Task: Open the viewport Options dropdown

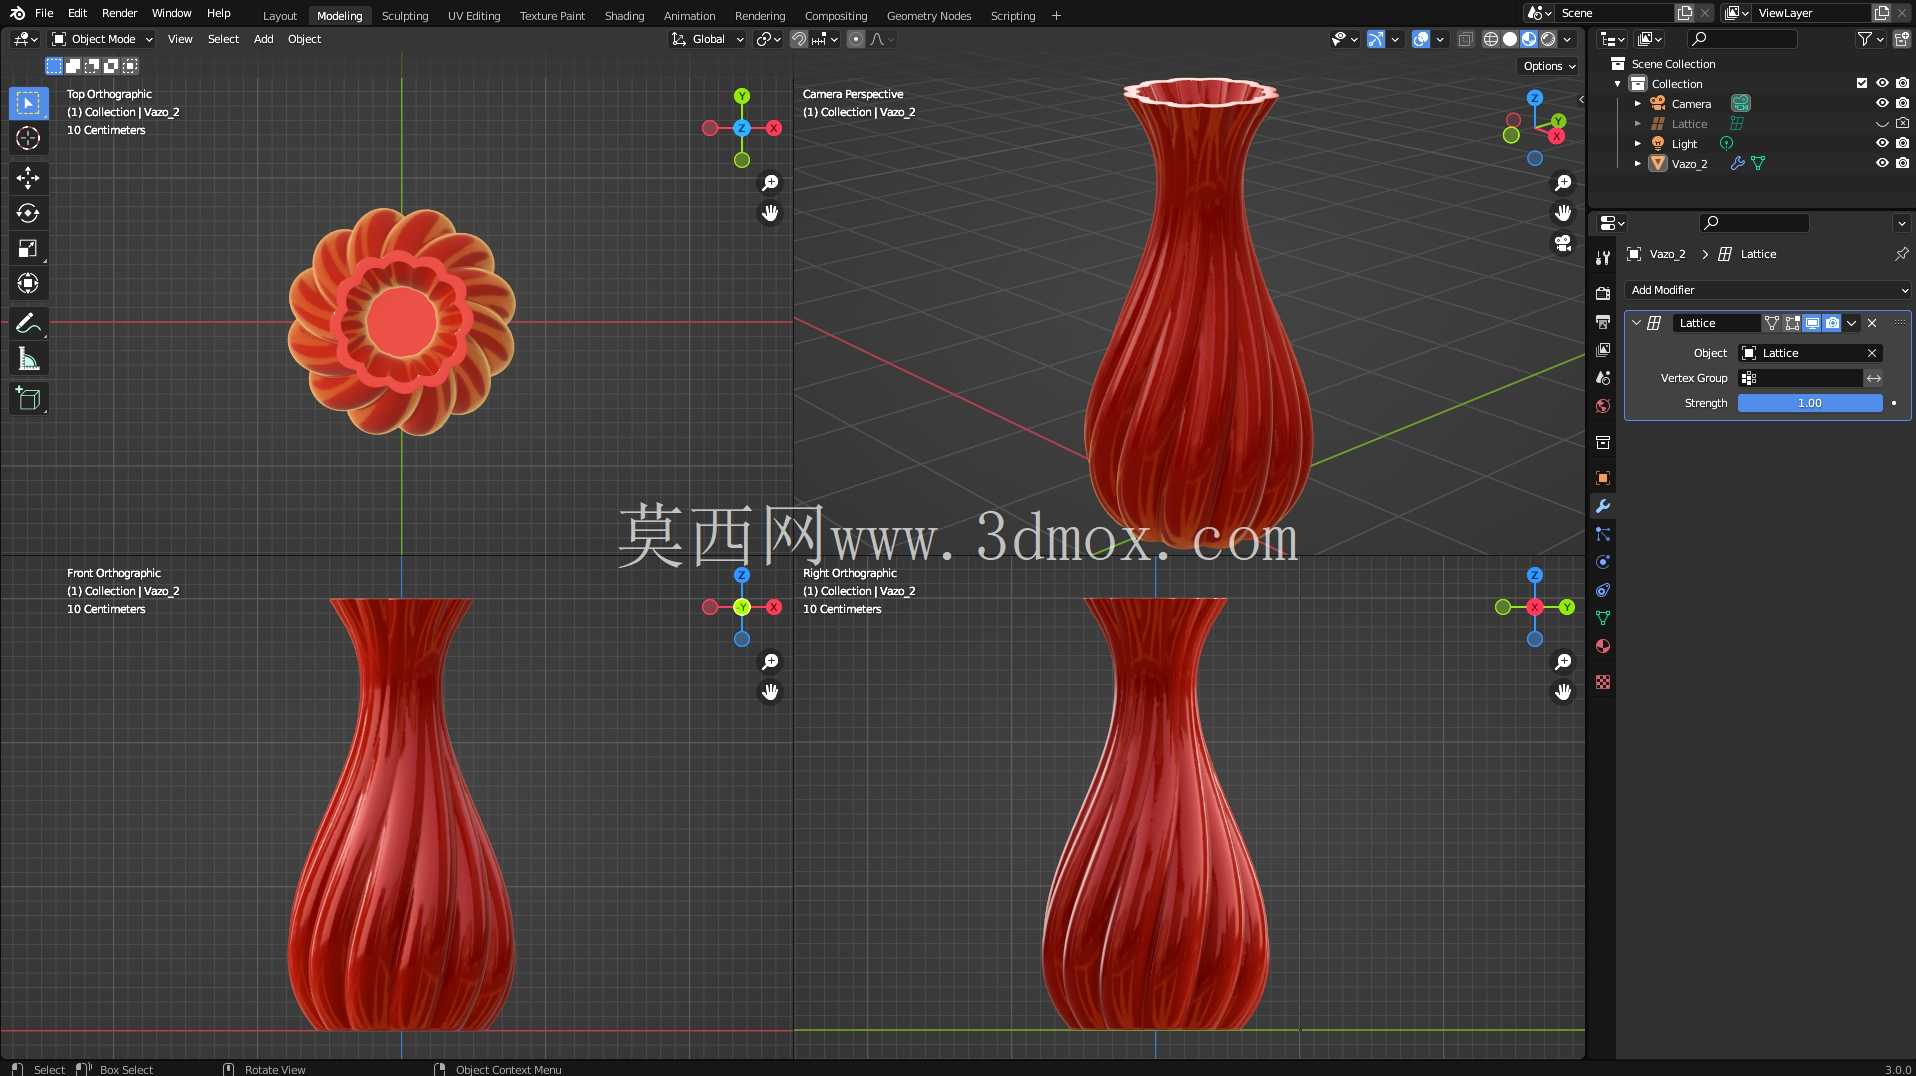Action: (x=1549, y=66)
